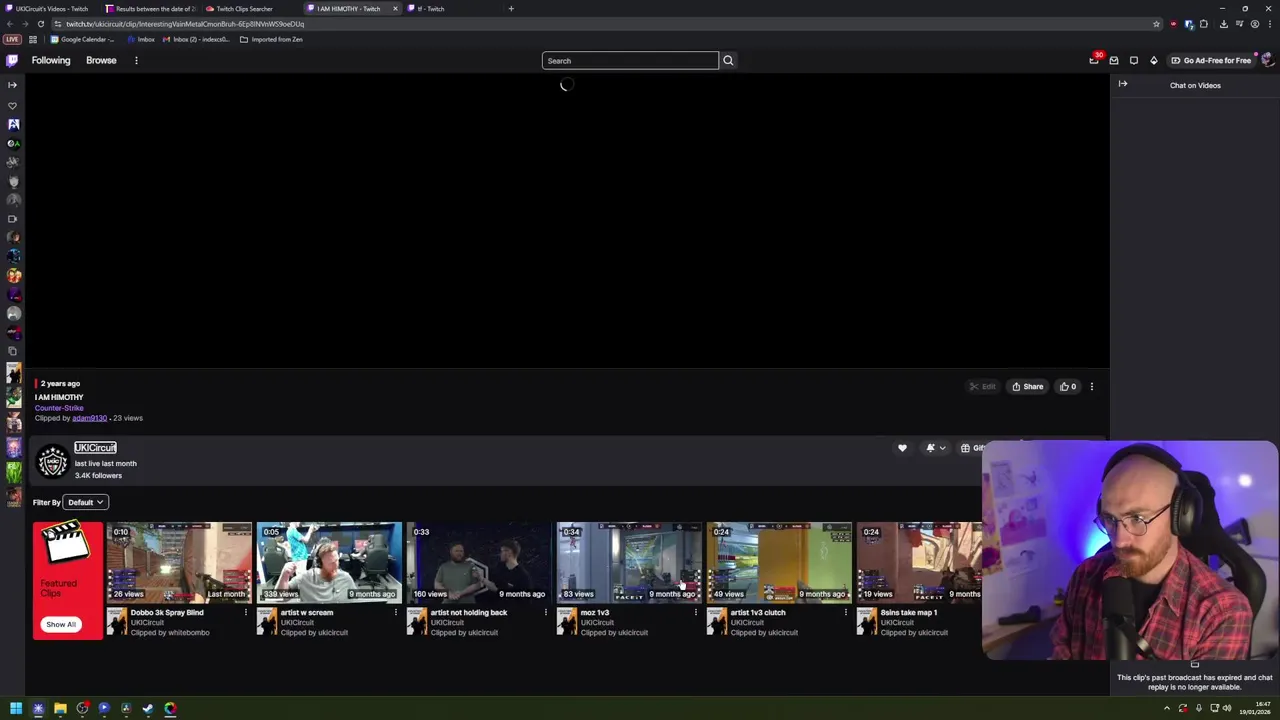Expand the left sidebar with arrow
1280x720 pixels.
12,85
